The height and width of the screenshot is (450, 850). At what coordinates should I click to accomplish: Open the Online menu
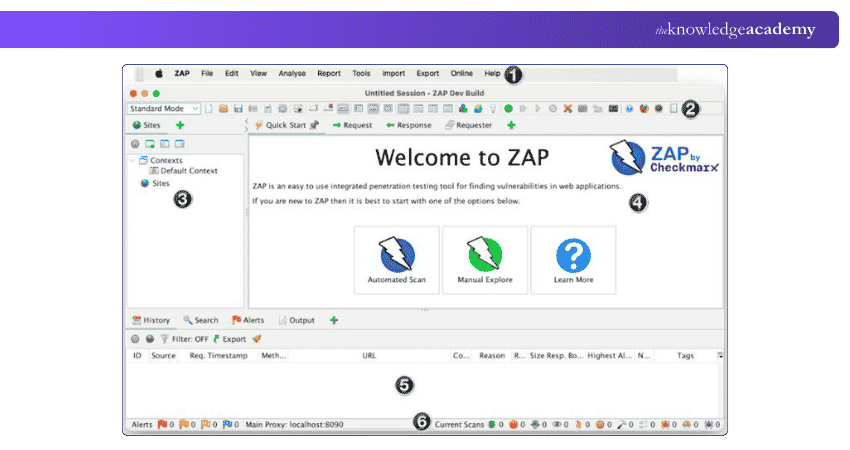coord(461,73)
